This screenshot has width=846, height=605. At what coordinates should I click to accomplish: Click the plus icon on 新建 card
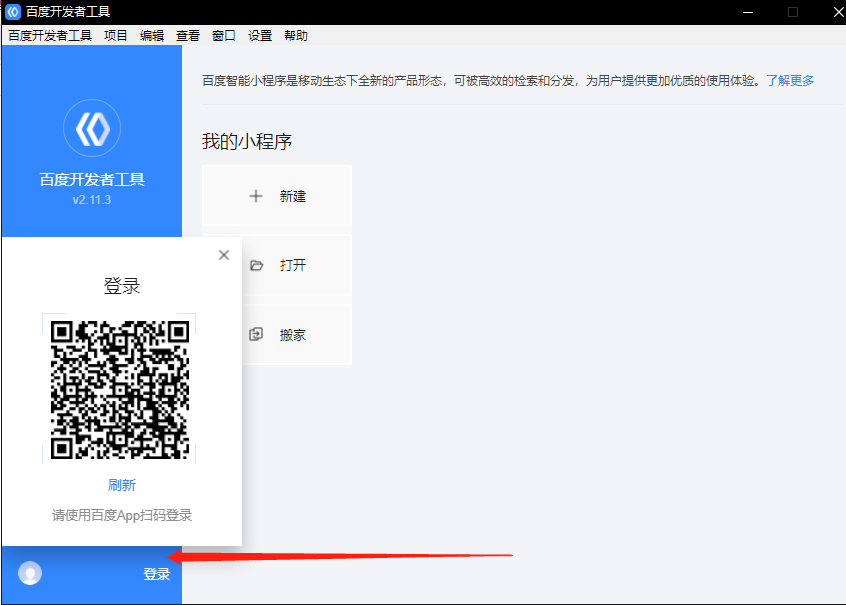(256, 196)
